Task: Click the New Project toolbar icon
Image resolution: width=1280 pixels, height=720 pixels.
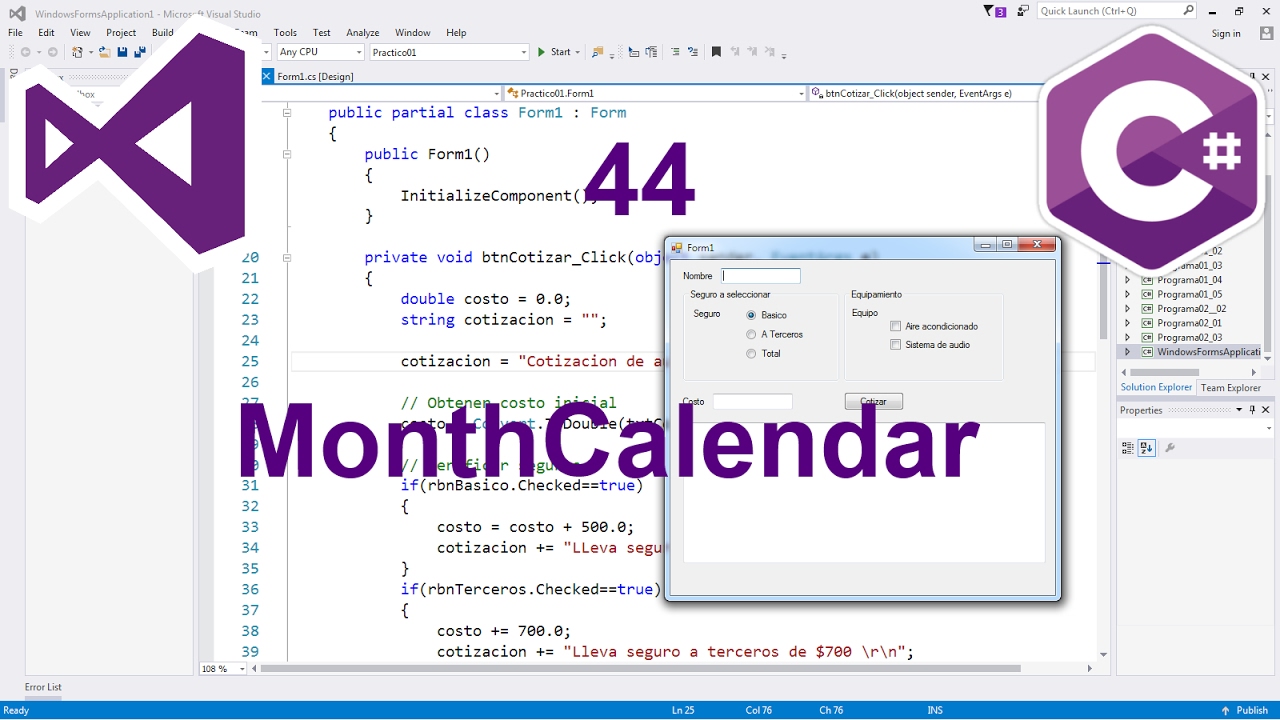Action: [77, 52]
